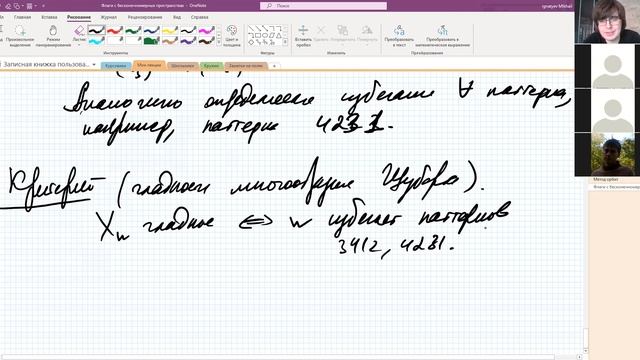Image resolution: width=640 pixels, height=360 pixels.
Task: Open the Справка ribbon tab
Action: [x=200, y=17]
